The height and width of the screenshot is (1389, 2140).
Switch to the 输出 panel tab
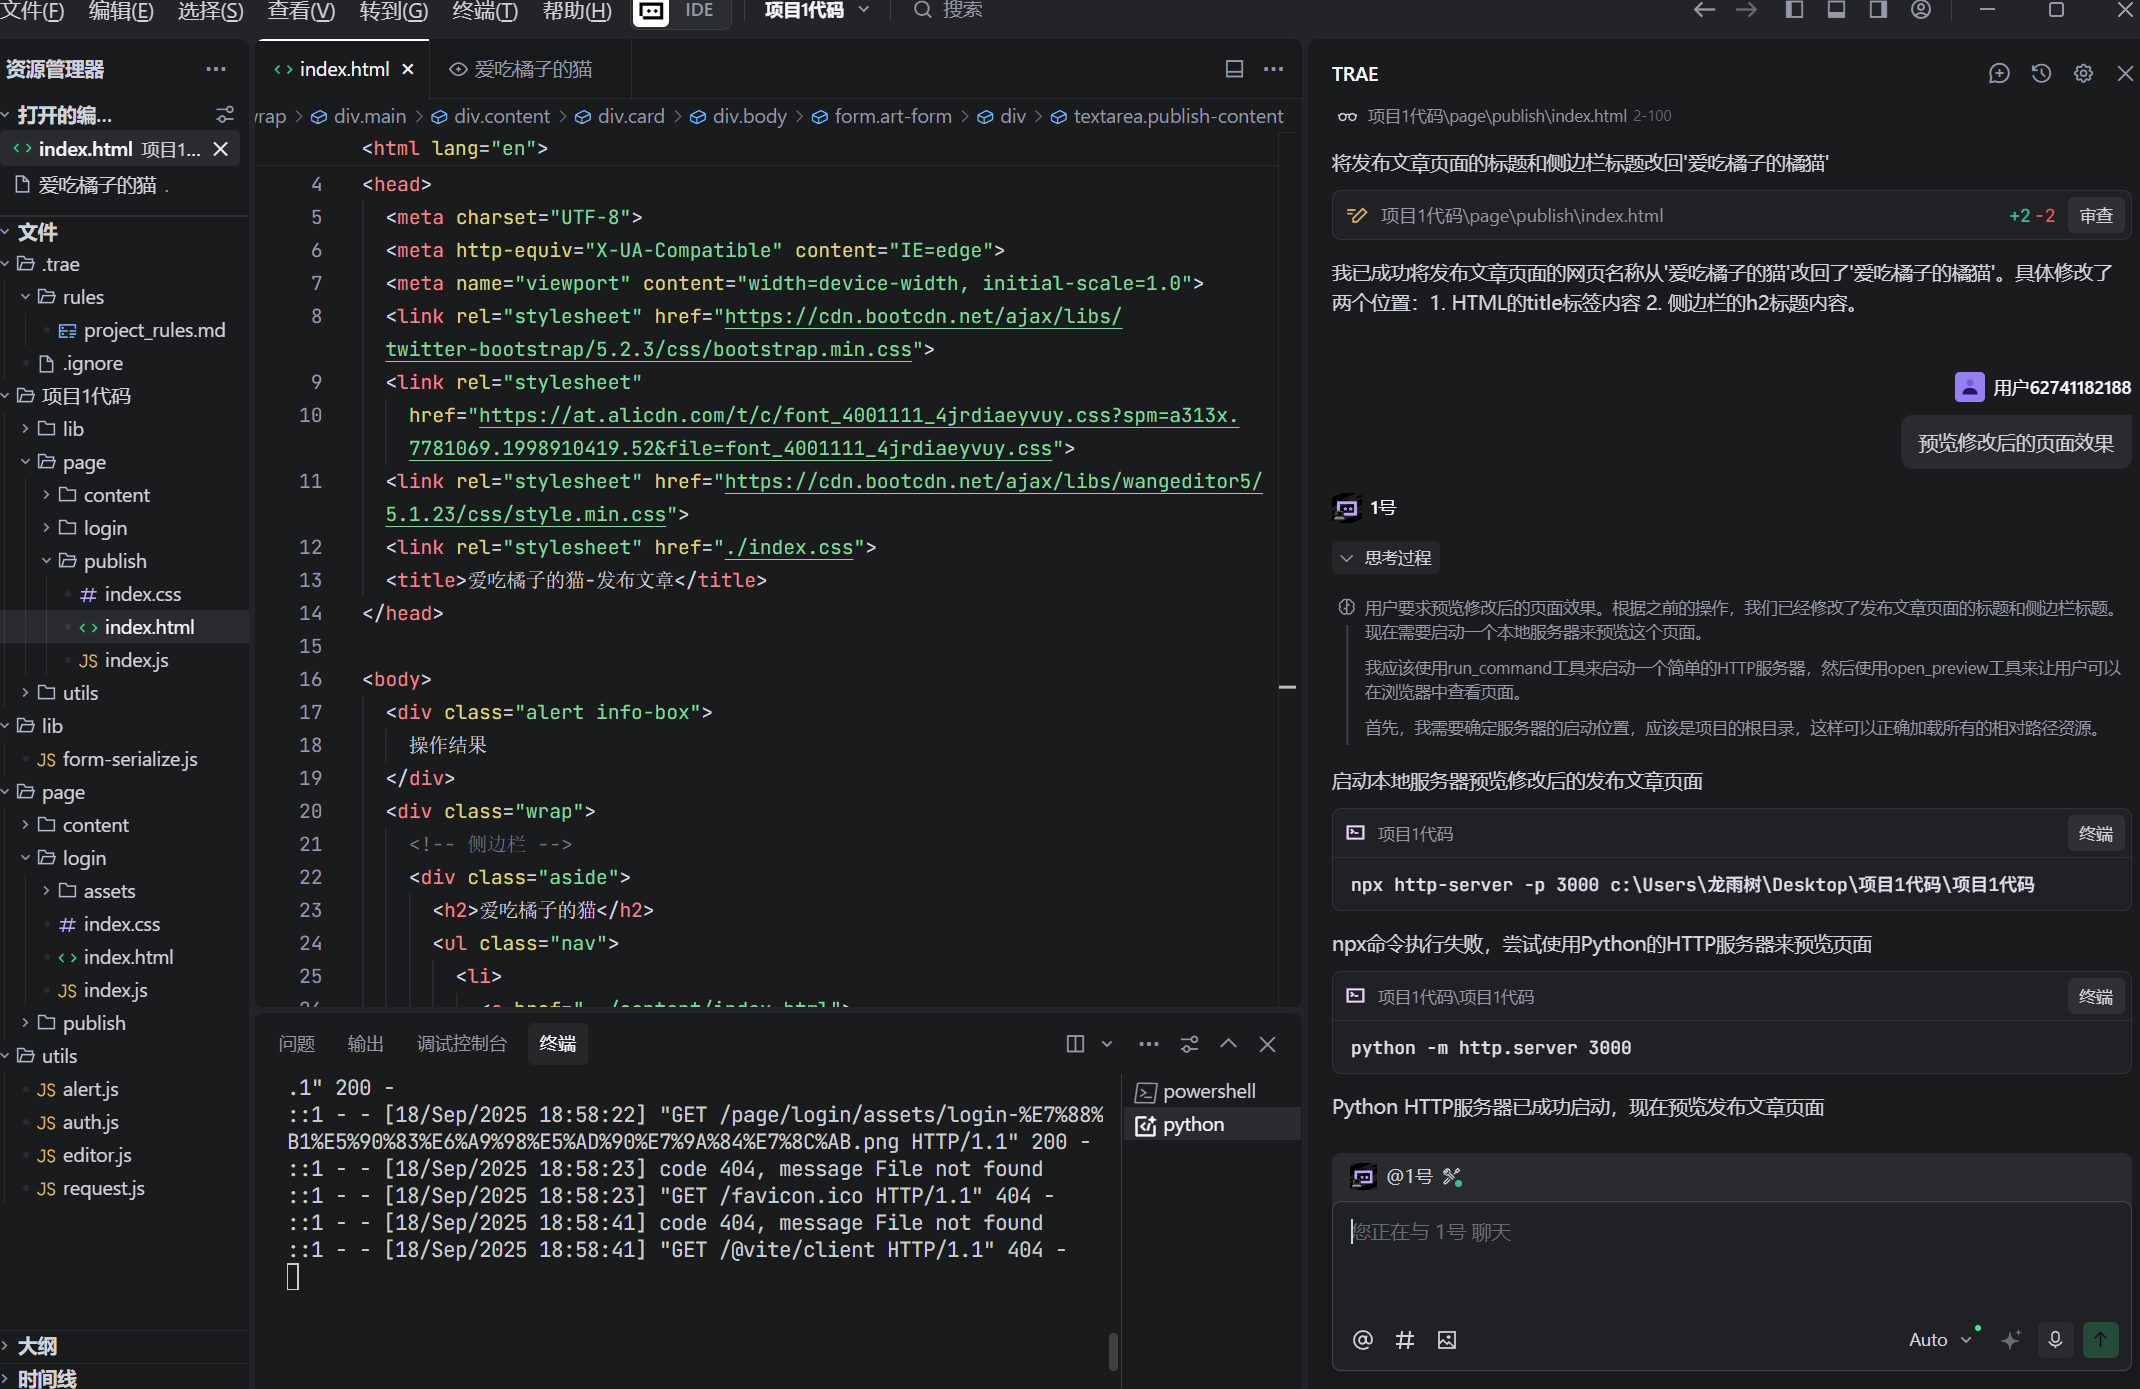click(x=365, y=1044)
